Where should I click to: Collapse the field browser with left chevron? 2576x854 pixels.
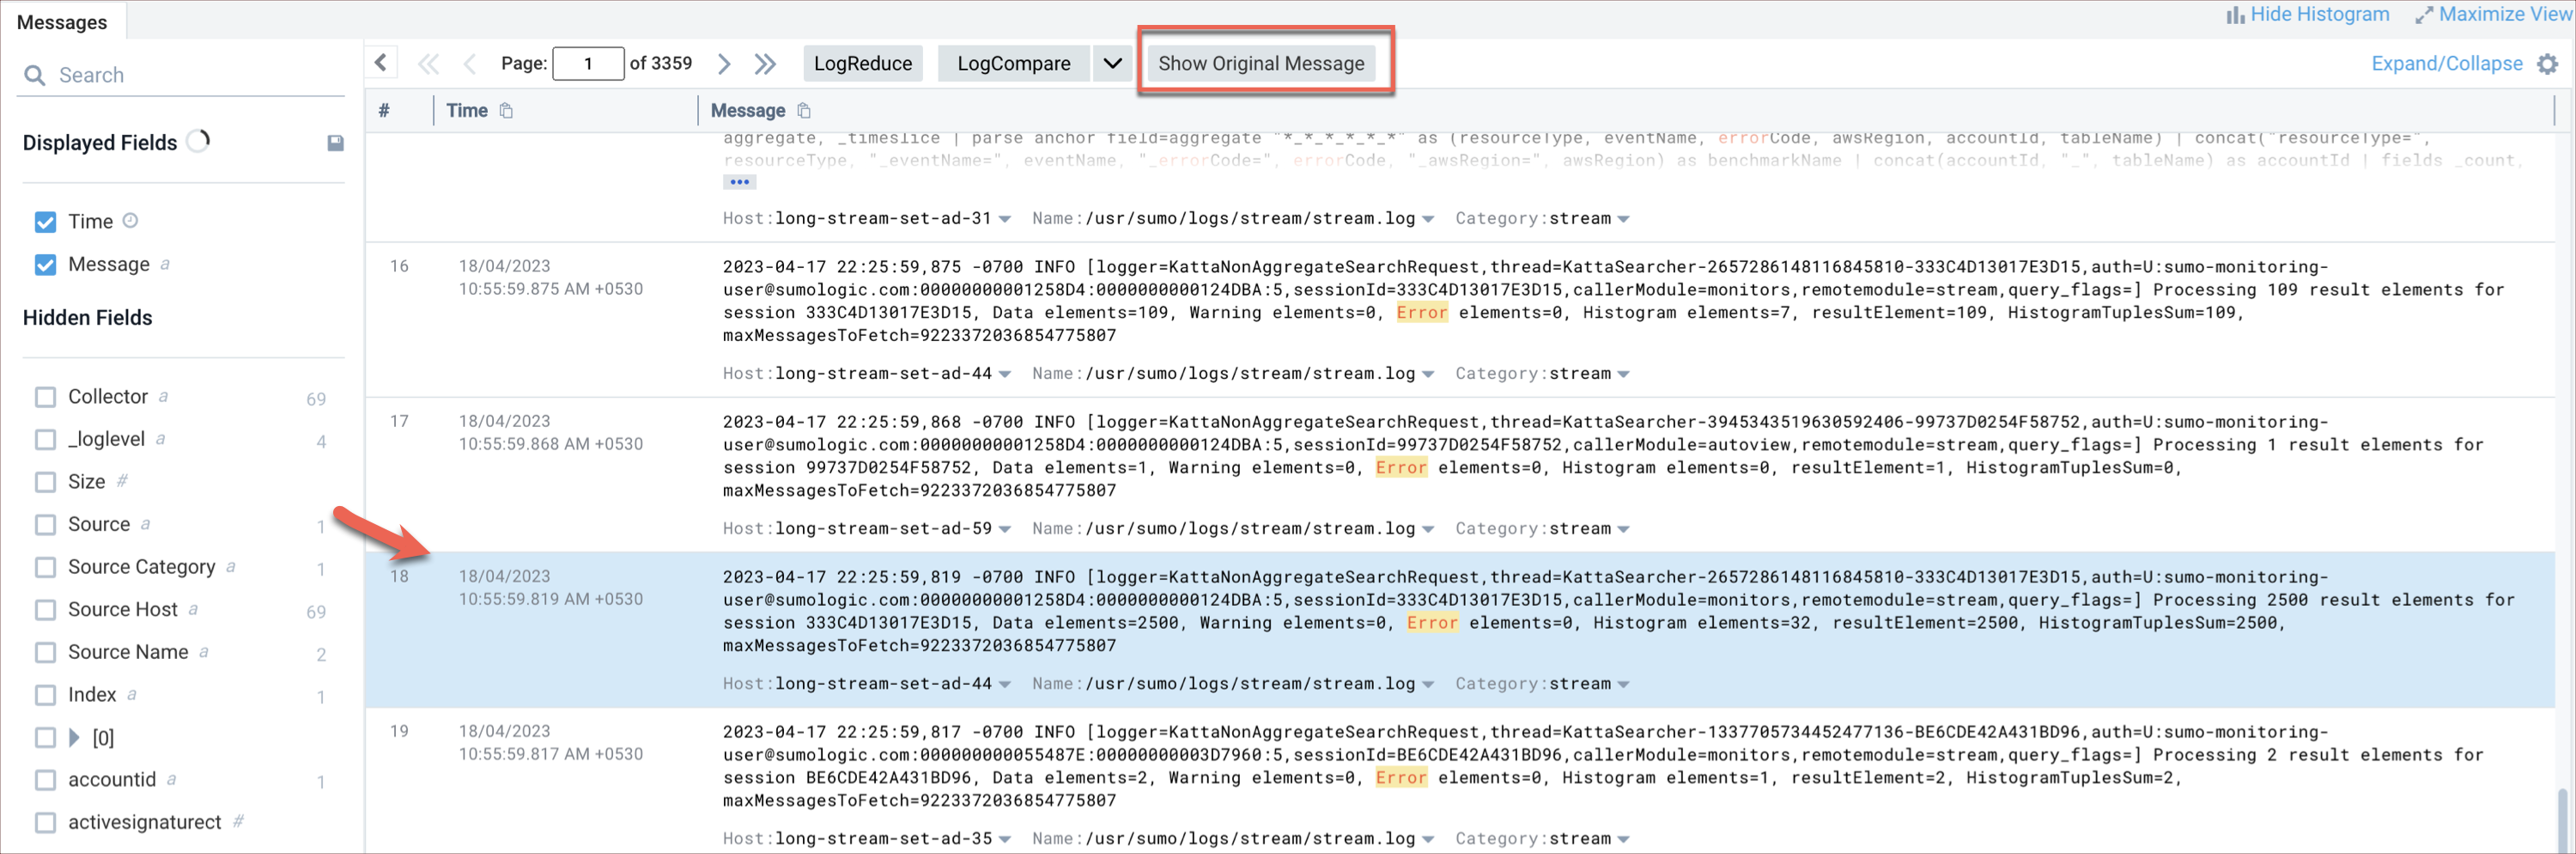pos(381,63)
